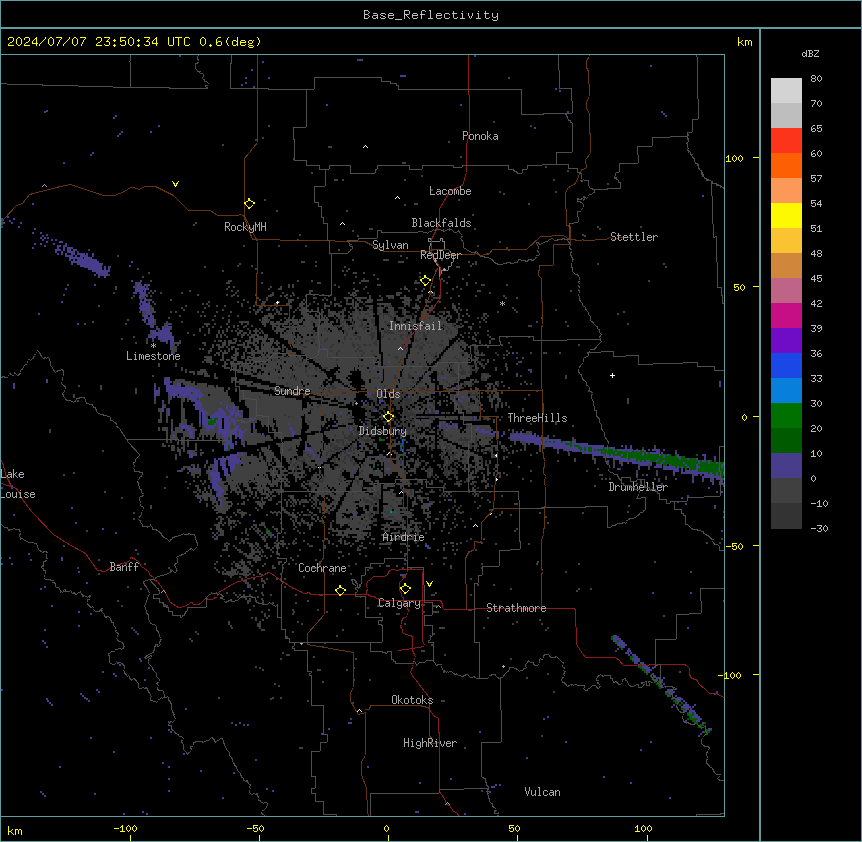Click the Vulcan label
Viewport: 862px width, 842px height.
543,792
